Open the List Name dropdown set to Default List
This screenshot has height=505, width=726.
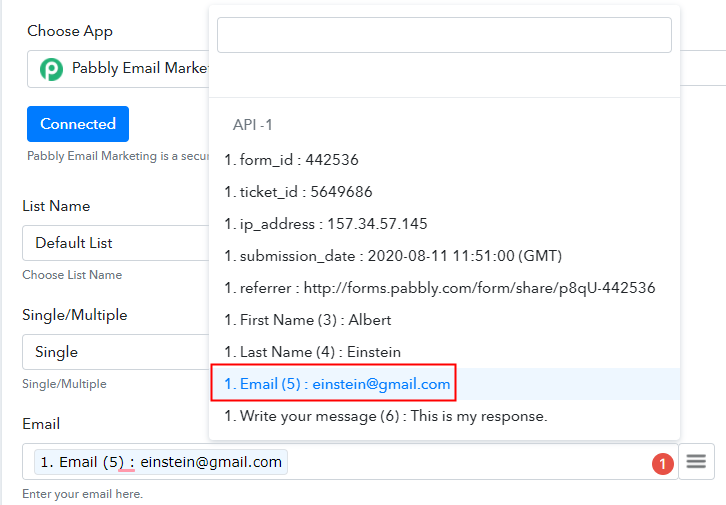pos(116,243)
